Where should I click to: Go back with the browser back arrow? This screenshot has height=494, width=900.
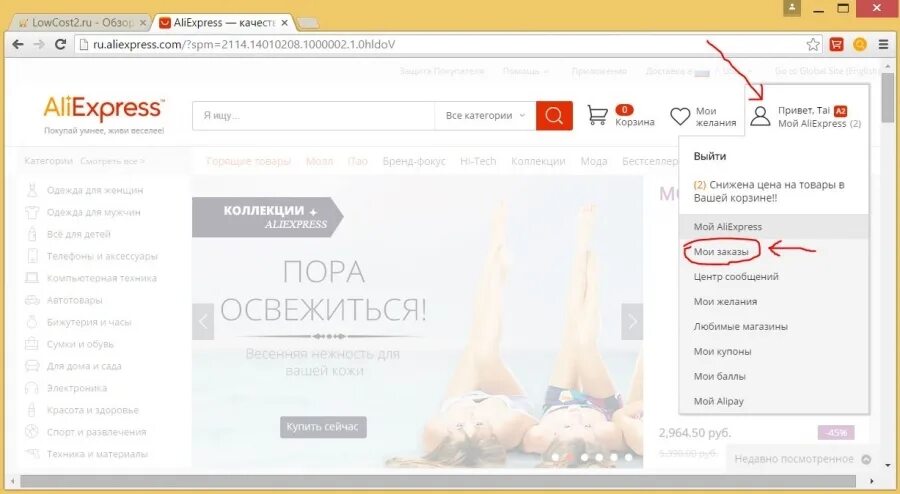pyautogui.click(x=18, y=44)
